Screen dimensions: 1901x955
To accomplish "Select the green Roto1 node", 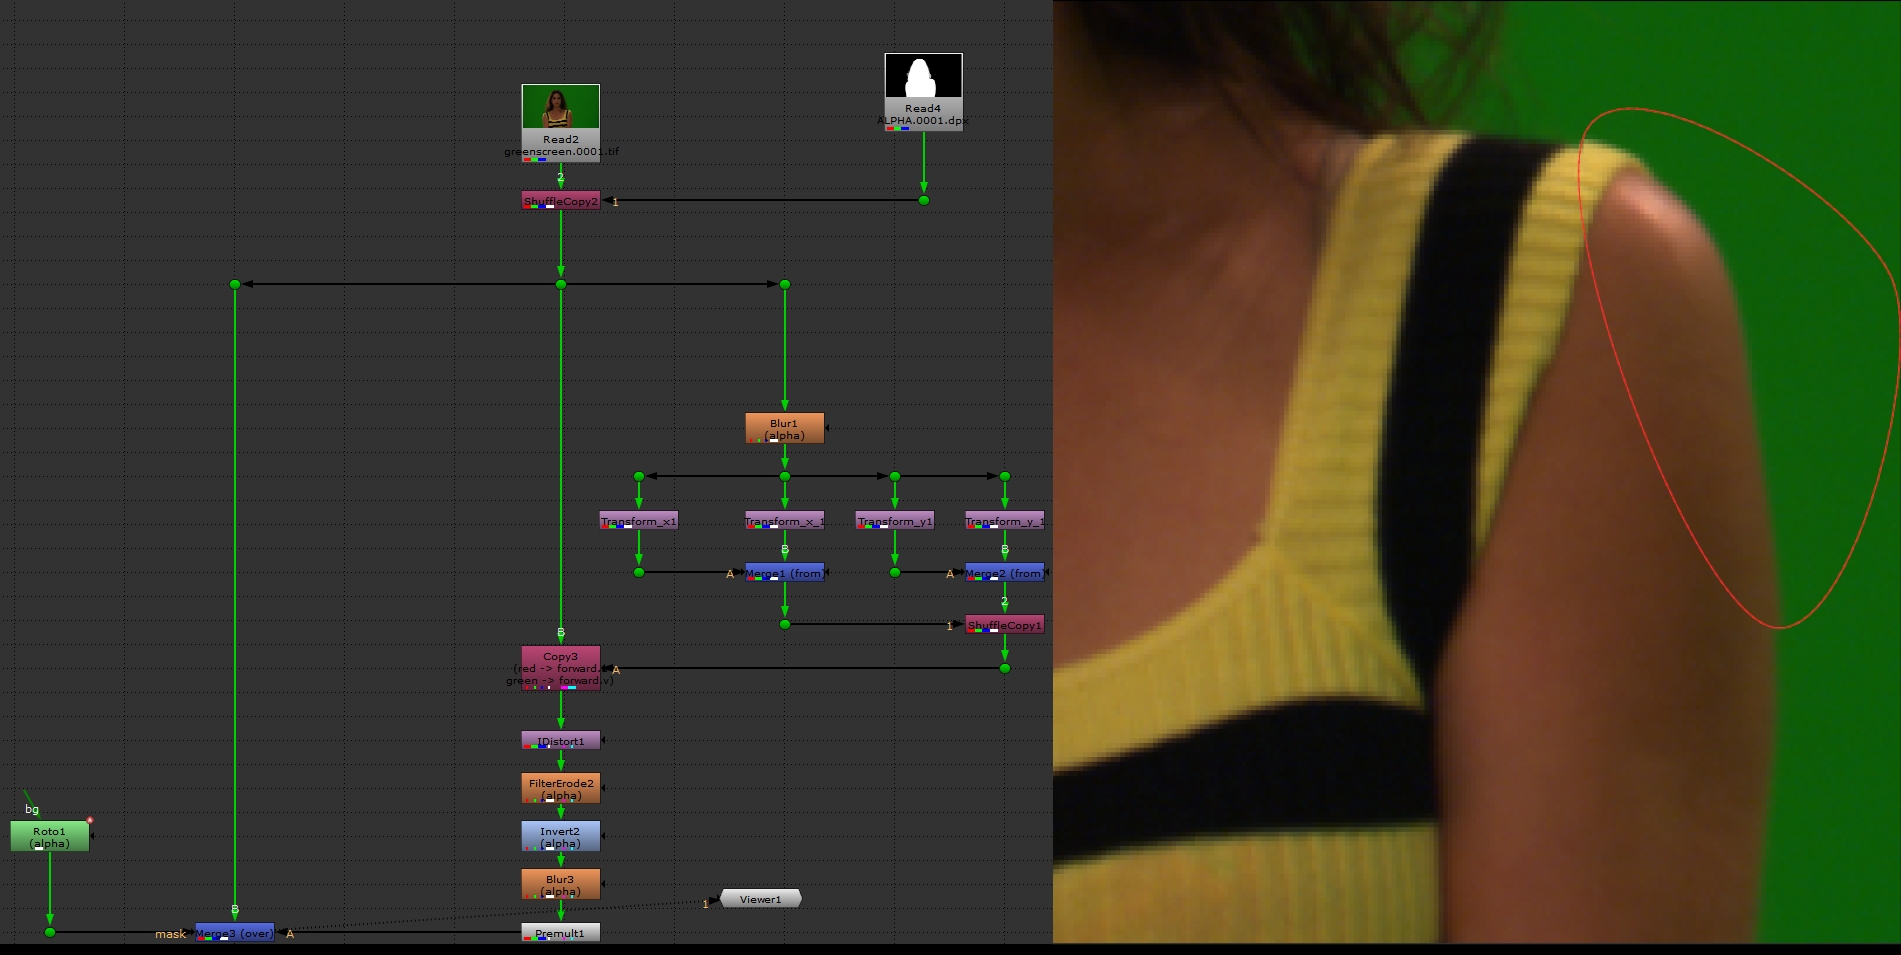I will point(49,837).
